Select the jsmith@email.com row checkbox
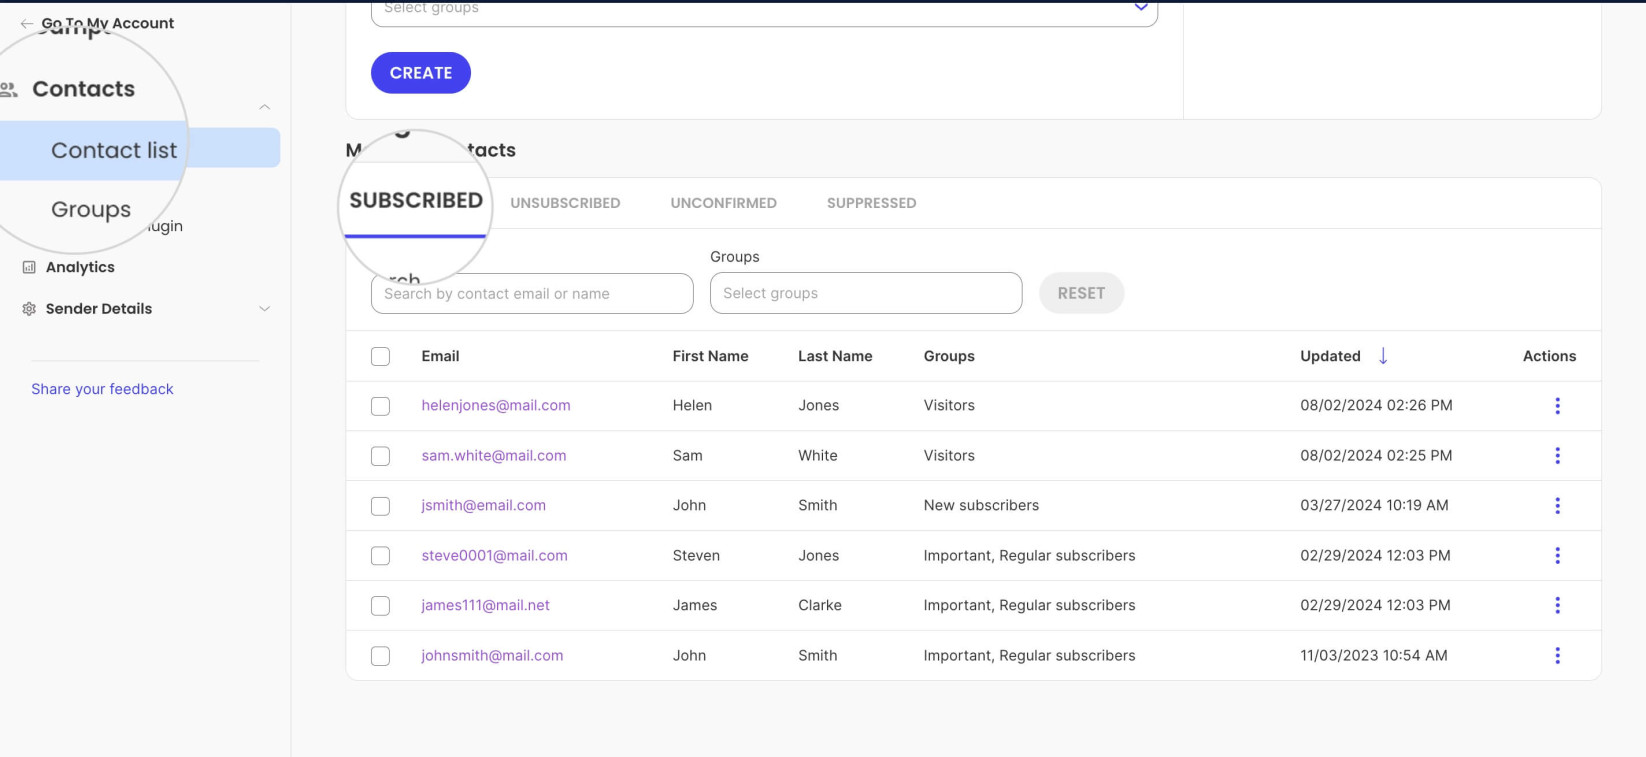 point(380,506)
